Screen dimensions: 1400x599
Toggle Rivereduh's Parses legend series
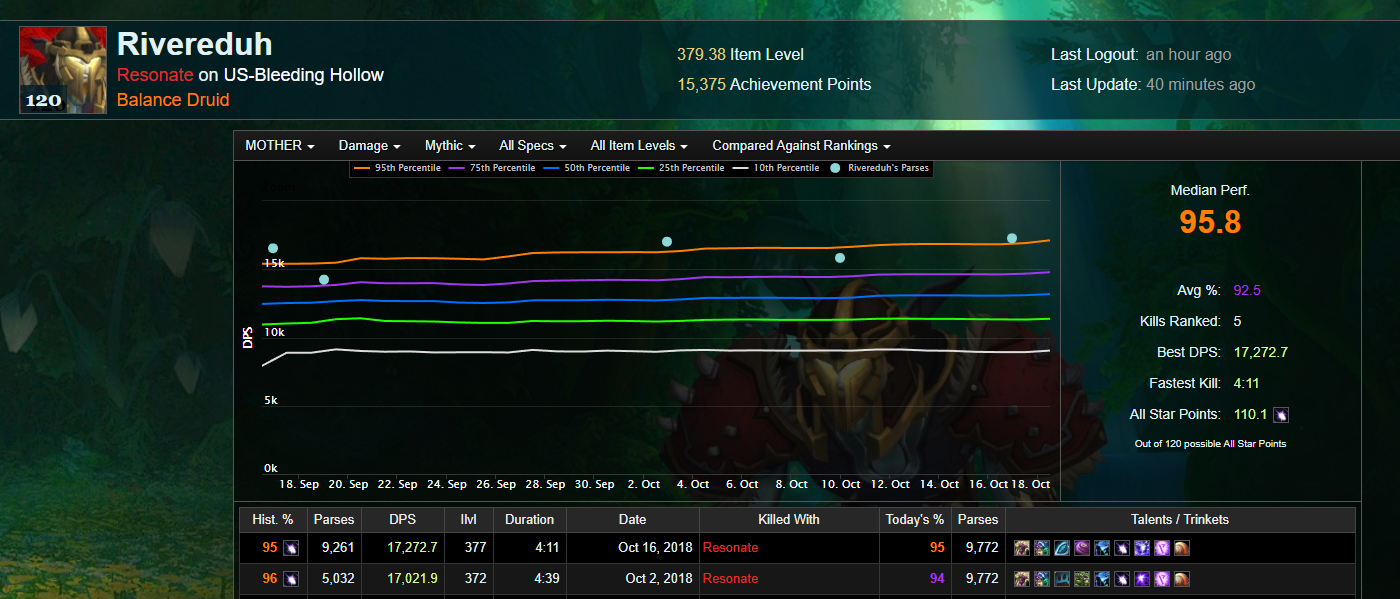[x=880, y=168]
